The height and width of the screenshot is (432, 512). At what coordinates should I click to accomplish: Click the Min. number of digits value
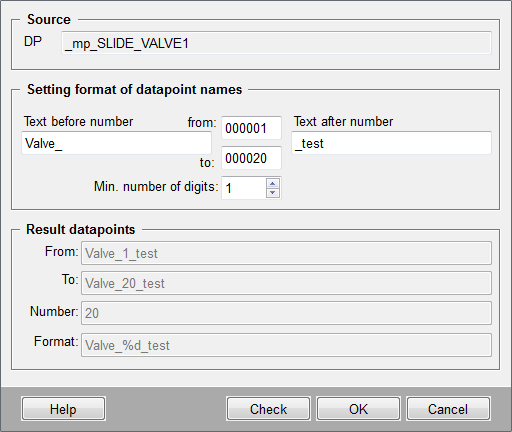(244, 188)
